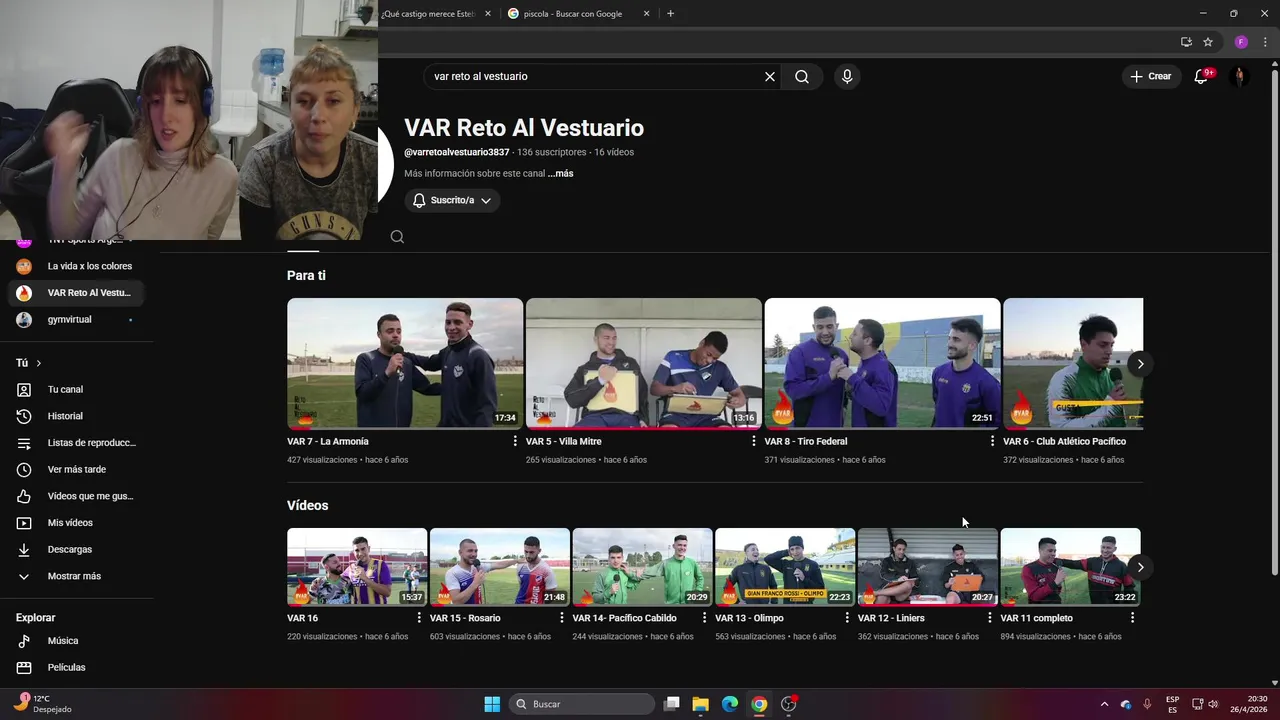
Task: Click the Chrome profile avatar
Action: 1241,42
